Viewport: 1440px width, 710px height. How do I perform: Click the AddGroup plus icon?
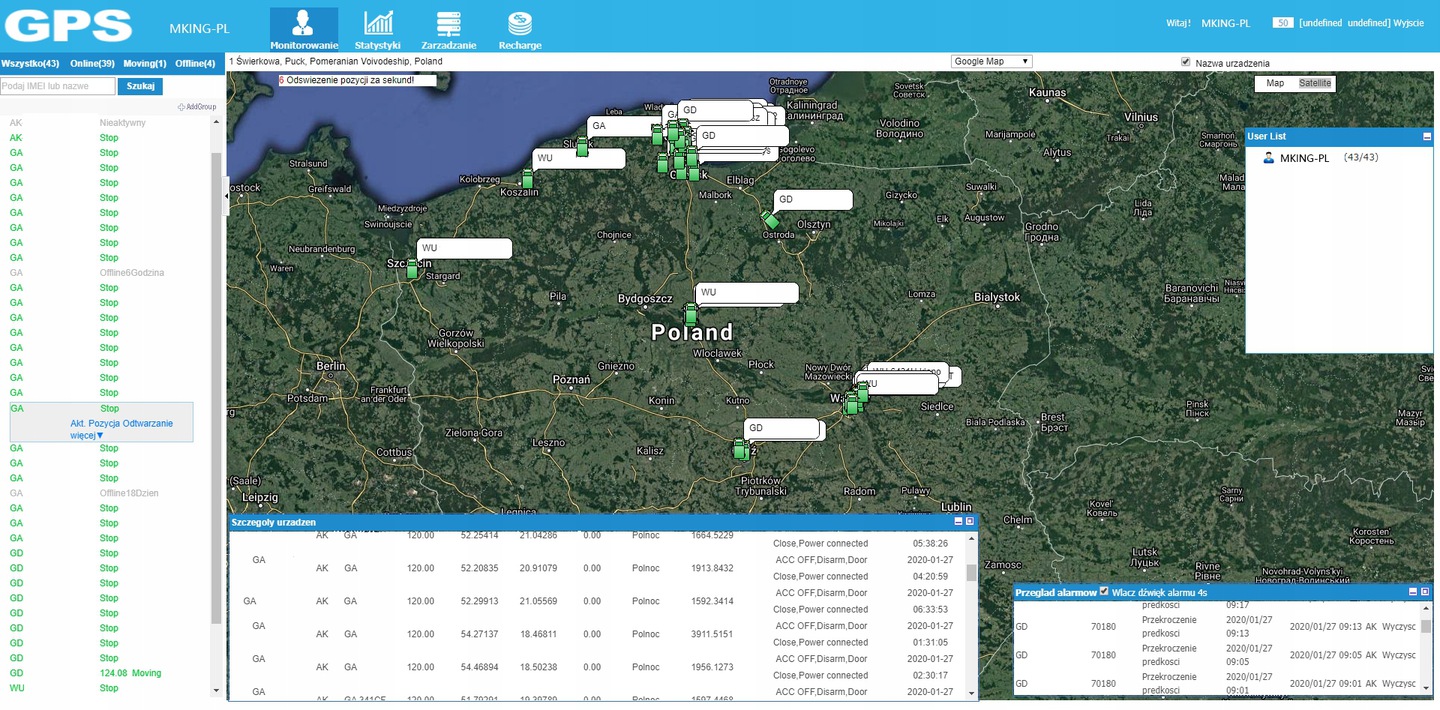pyautogui.click(x=181, y=107)
